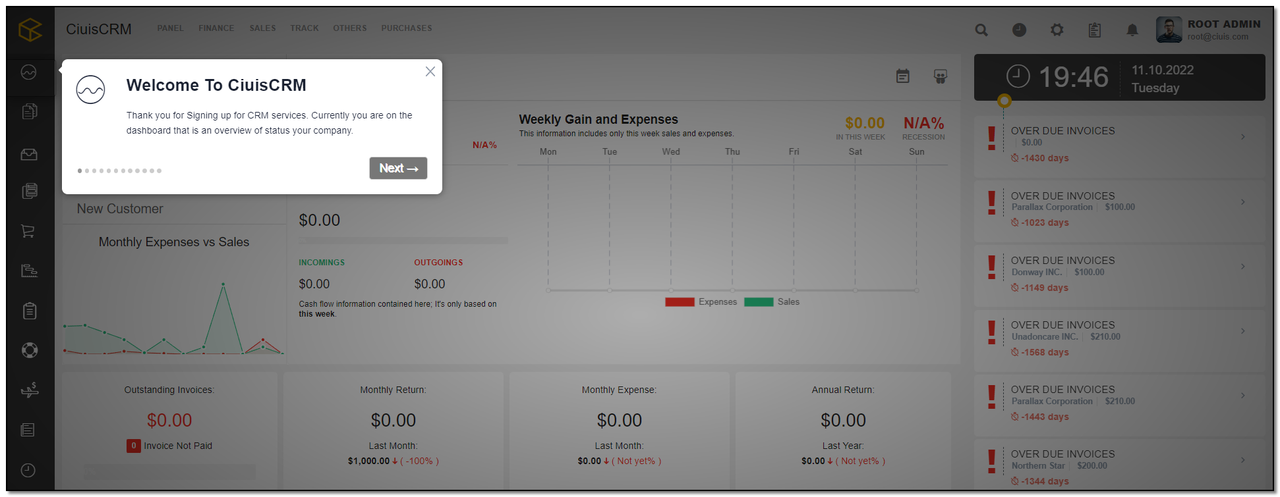This screenshot has height=497, width=1280.
Task: Click the $1,000.00 last month value
Action: point(367,461)
